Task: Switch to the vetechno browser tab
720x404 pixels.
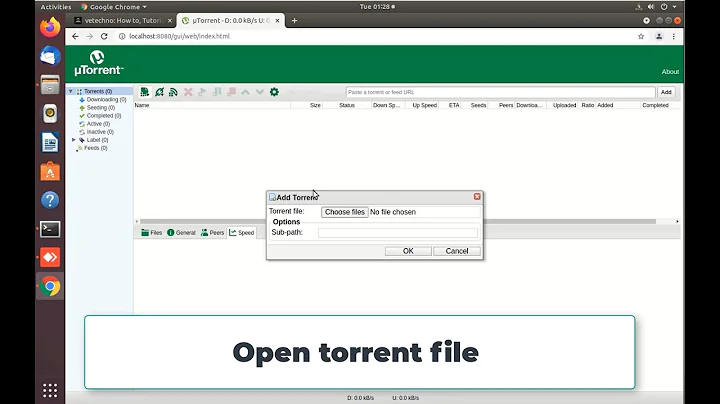Action: pyautogui.click(x=122, y=21)
